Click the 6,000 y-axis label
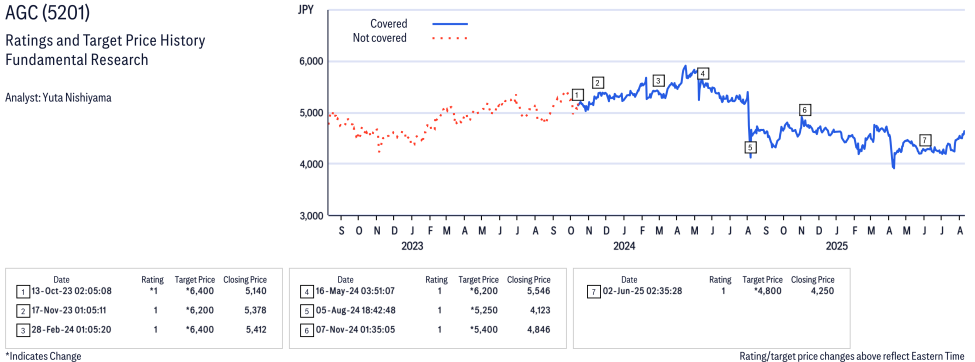The height and width of the screenshot is (362, 975). 312,62
